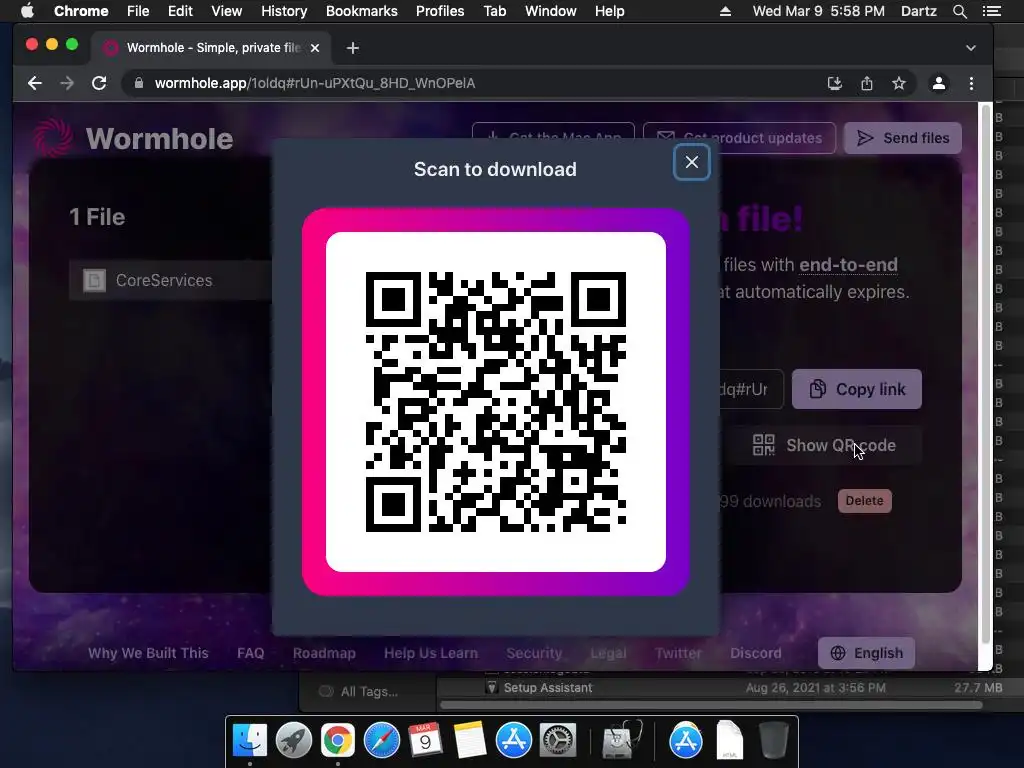Viewport: 1024px width, 768px height.
Task: Open the Bookmarks menu
Action: pos(362,11)
